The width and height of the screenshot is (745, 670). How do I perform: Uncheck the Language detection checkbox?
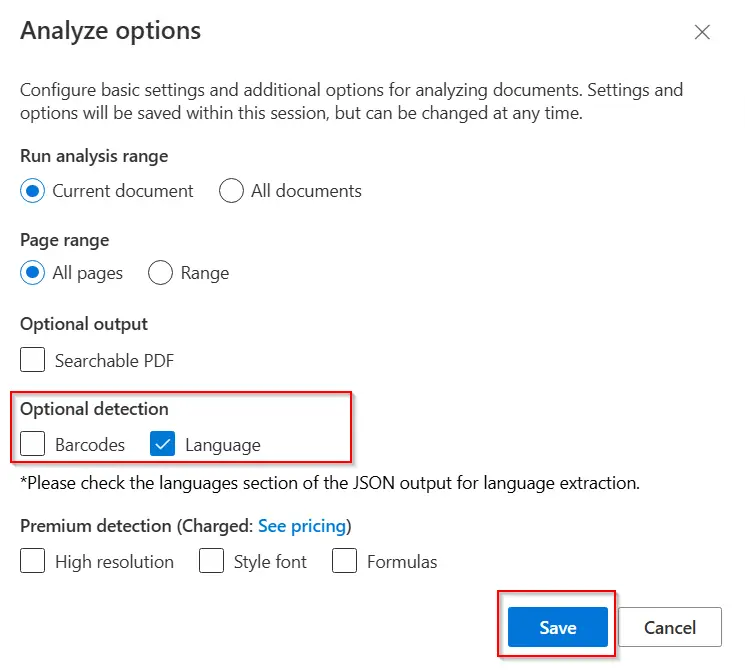[163, 444]
